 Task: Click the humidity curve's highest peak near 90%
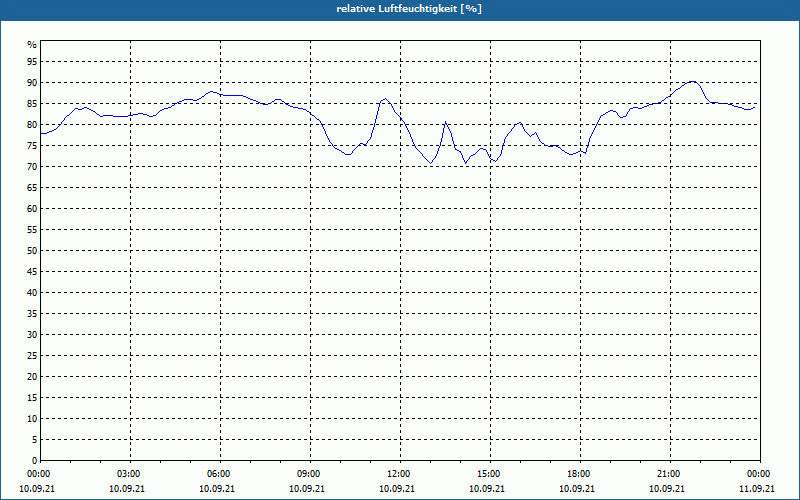[x=692, y=81]
